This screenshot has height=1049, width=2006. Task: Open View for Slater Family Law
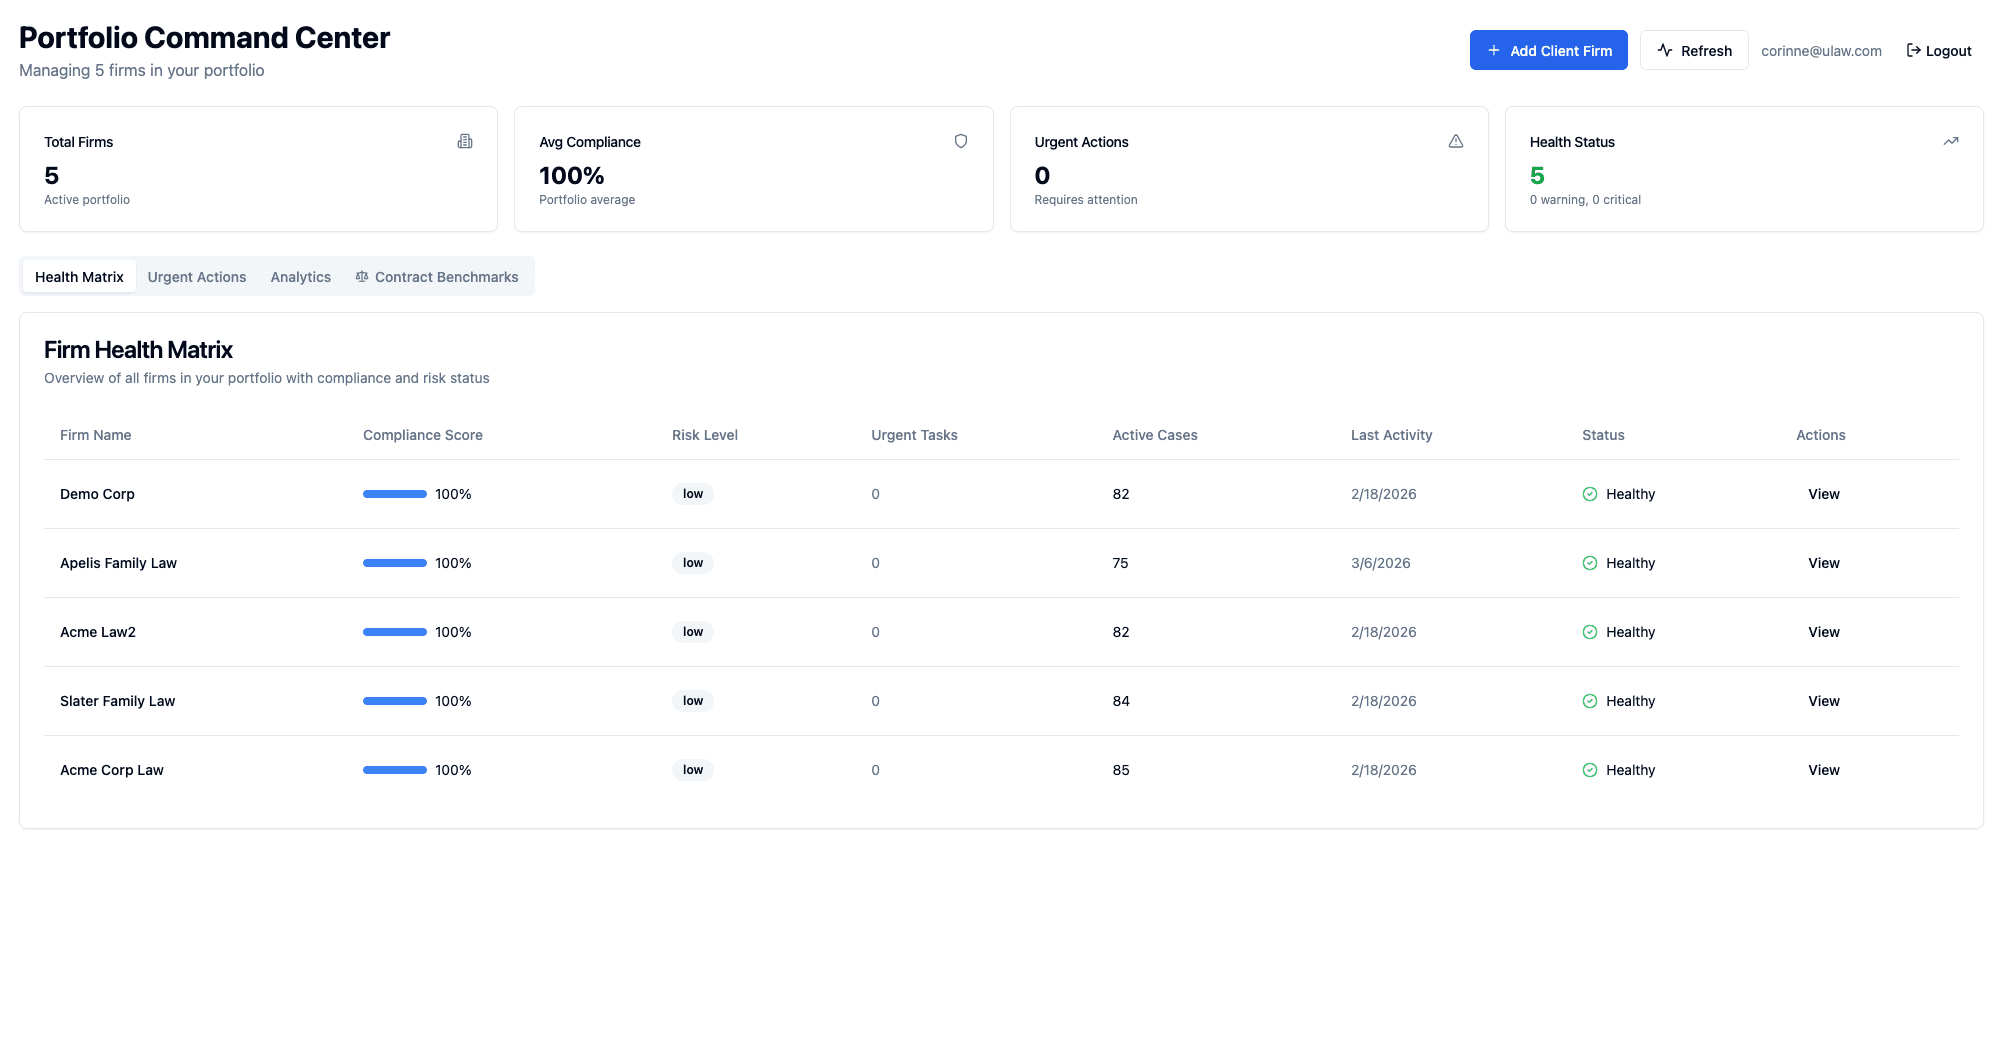1823,700
